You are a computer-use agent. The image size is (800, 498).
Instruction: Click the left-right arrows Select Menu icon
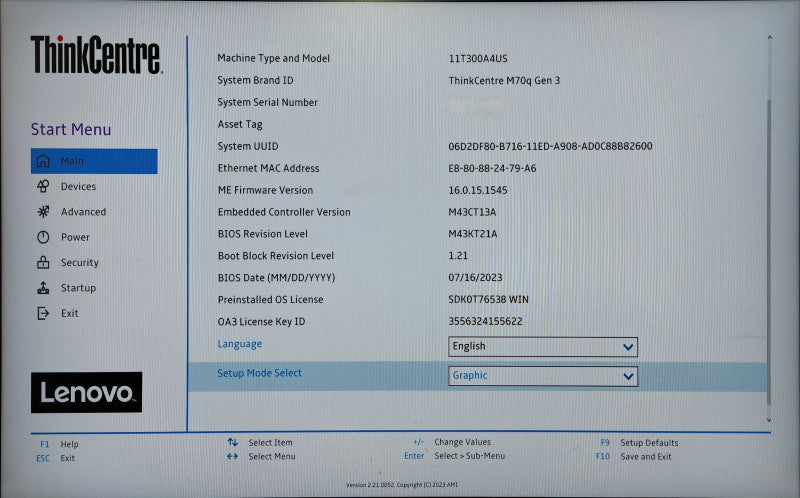233,456
